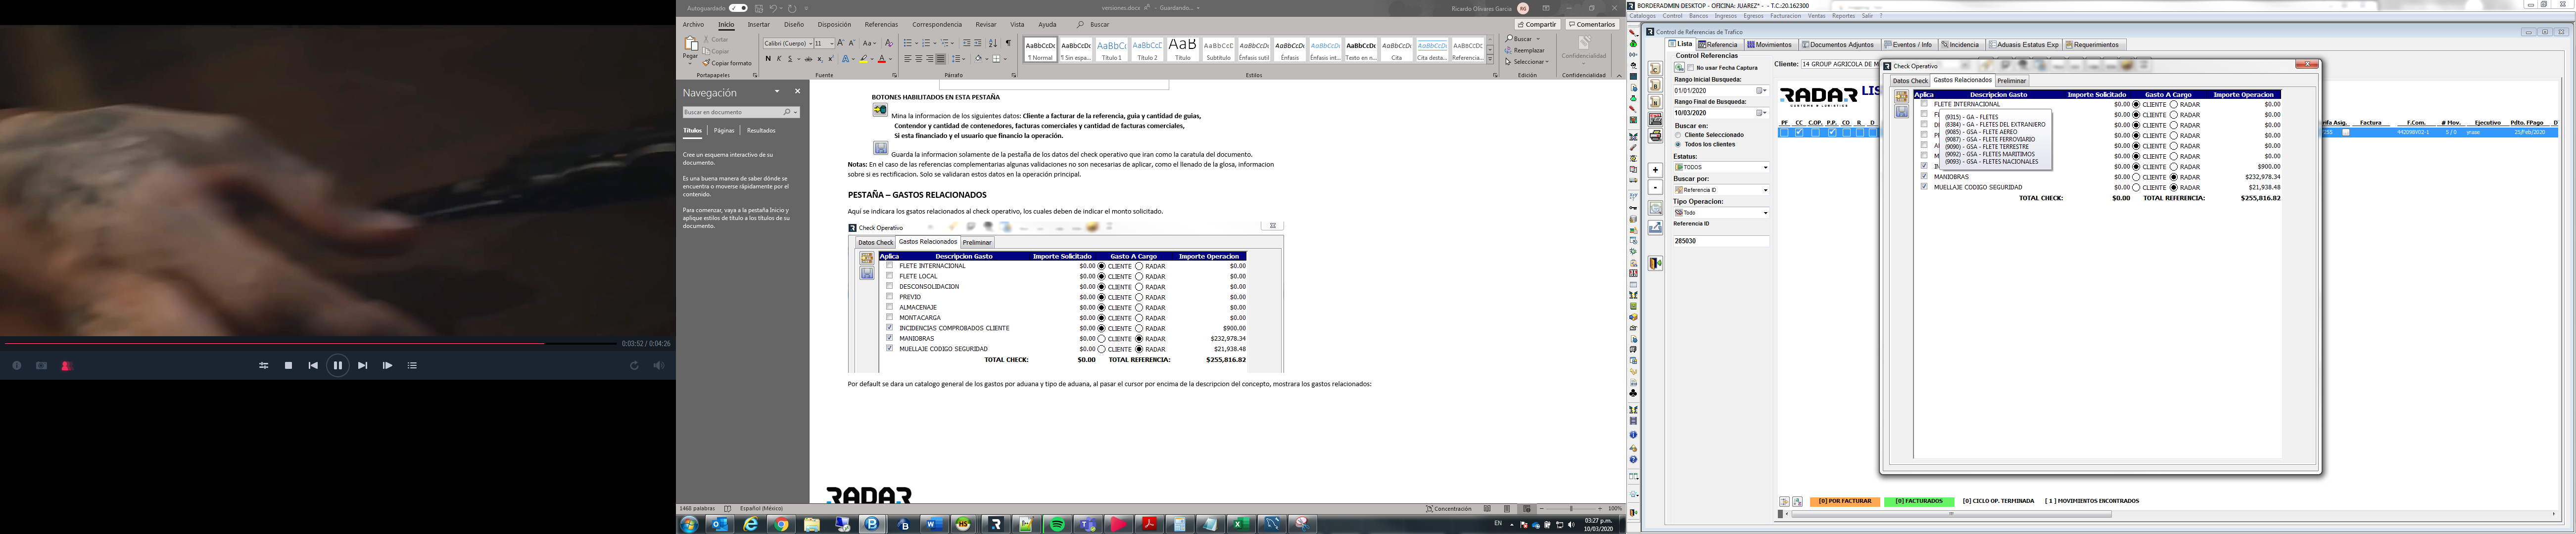The height and width of the screenshot is (534, 2576).
Task: Click the media player volume speaker icon
Action: tap(658, 366)
